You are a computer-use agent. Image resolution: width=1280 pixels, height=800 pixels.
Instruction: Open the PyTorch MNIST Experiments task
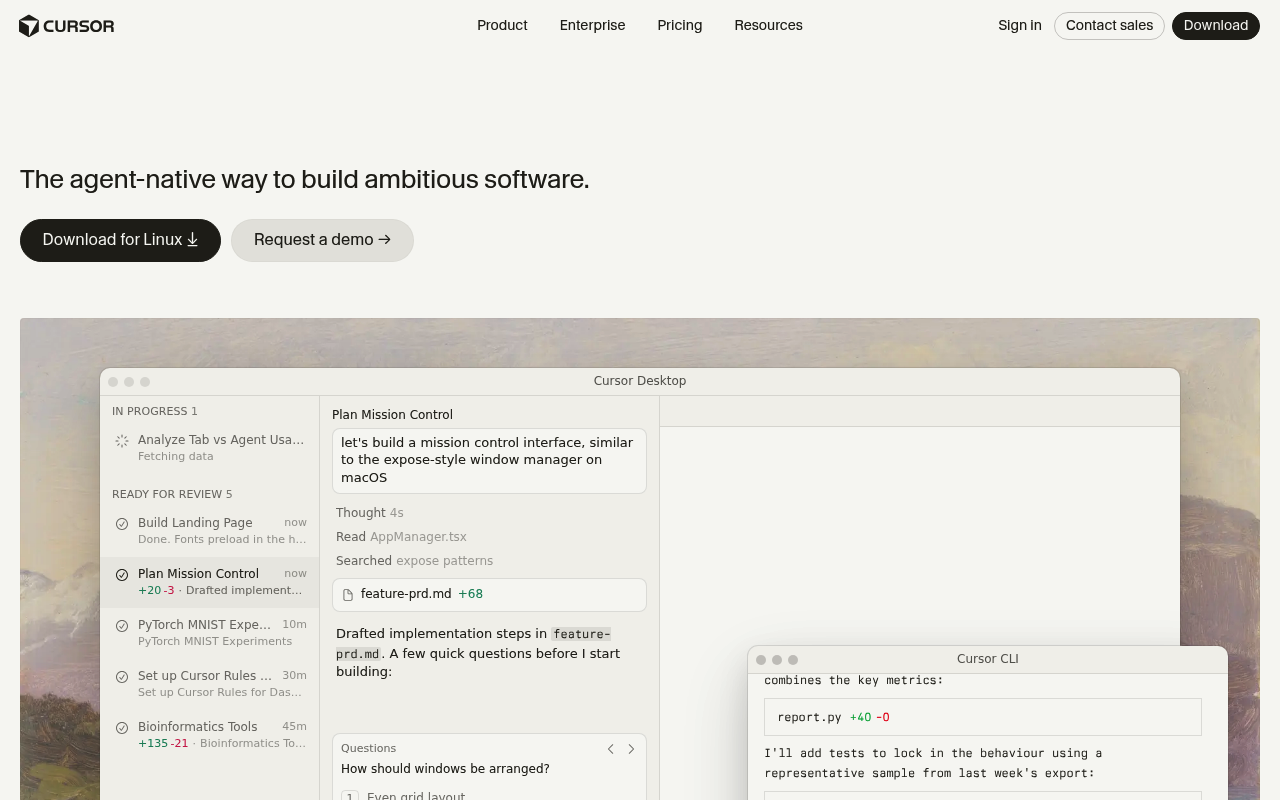(x=210, y=633)
